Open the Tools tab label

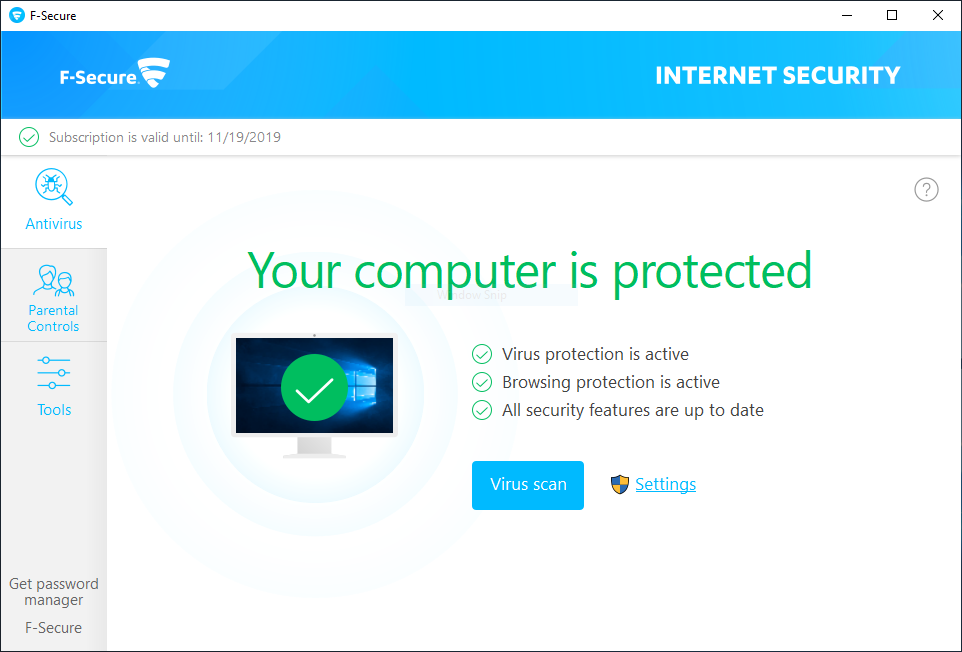(54, 410)
